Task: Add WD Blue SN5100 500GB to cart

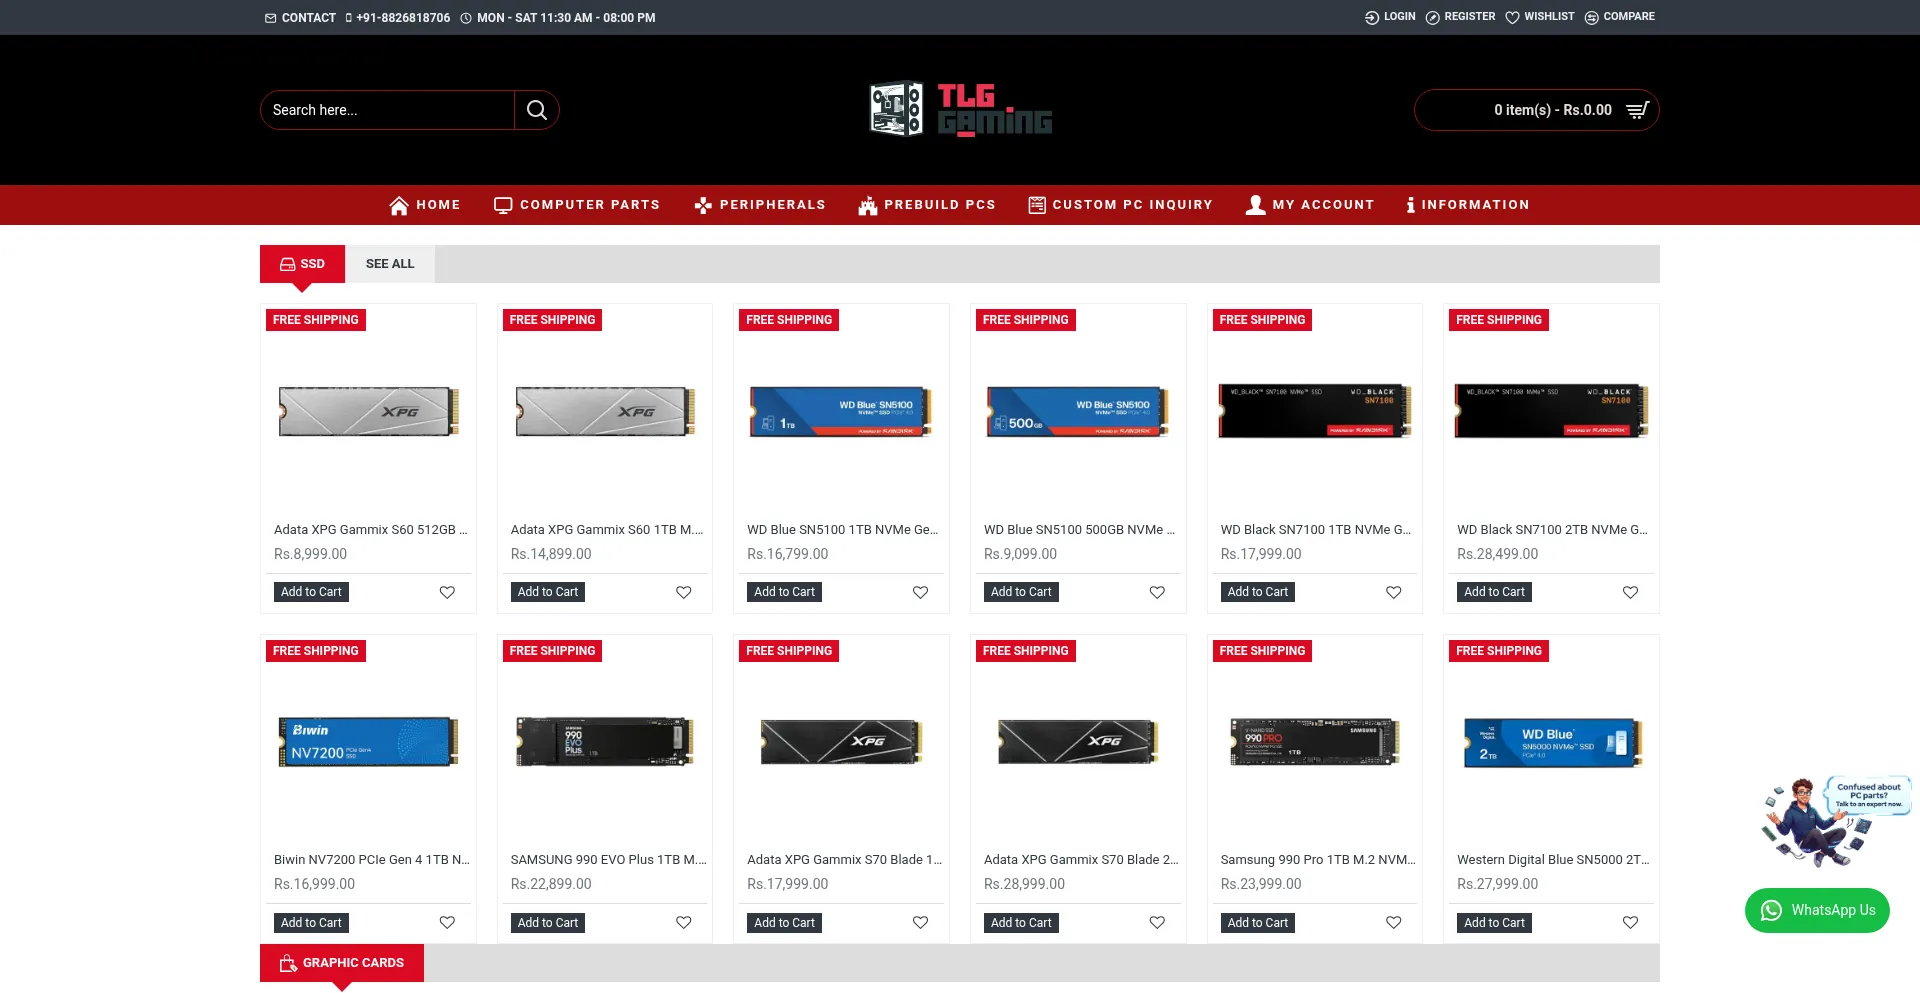Action: 1021,592
